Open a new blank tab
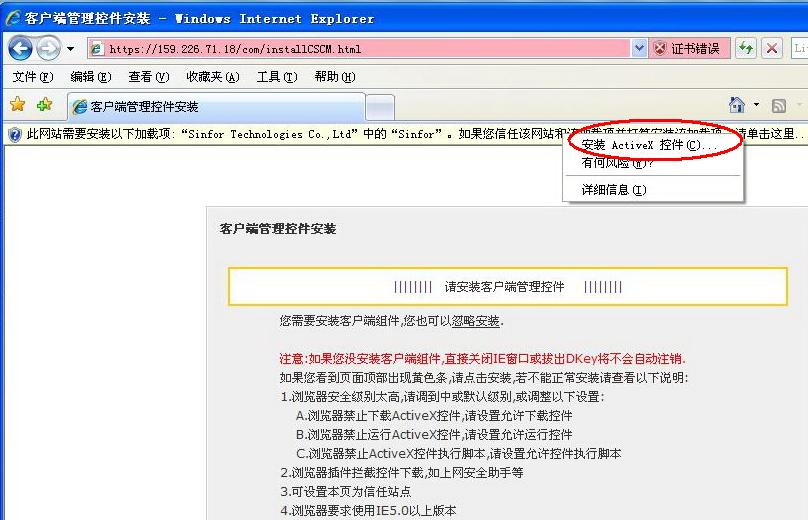Viewport: 808px width, 520px height. (379, 107)
